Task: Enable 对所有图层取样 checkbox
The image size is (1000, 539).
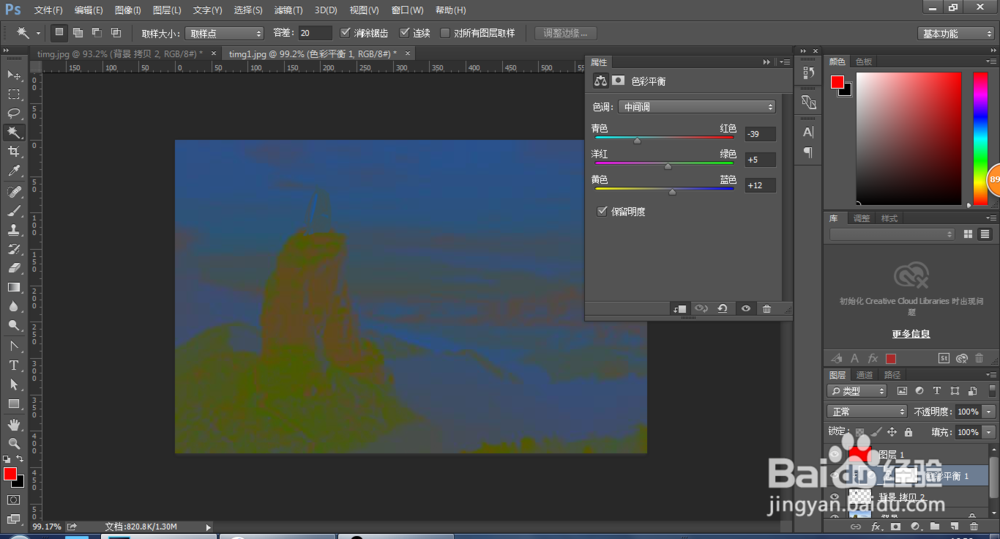Action: [445, 33]
